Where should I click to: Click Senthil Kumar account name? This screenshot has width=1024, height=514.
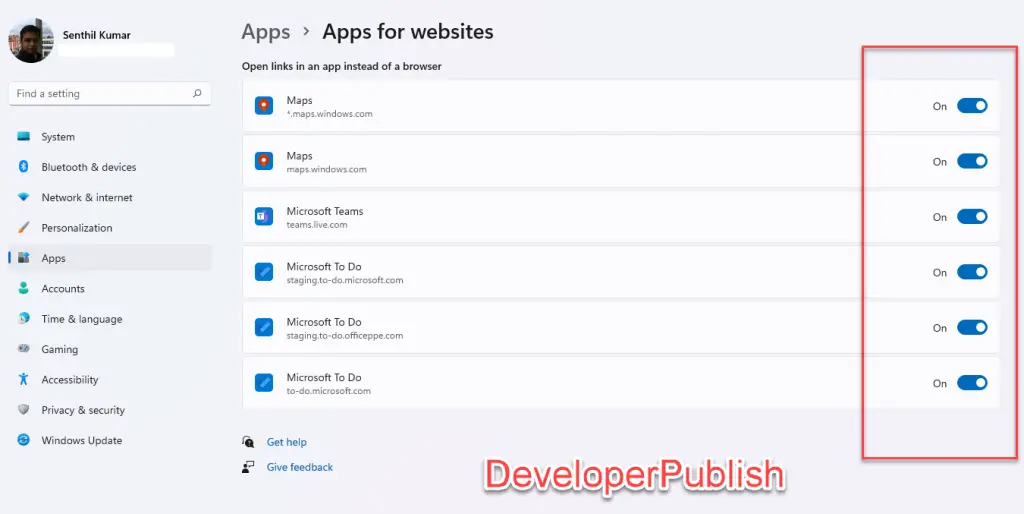(x=99, y=35)
